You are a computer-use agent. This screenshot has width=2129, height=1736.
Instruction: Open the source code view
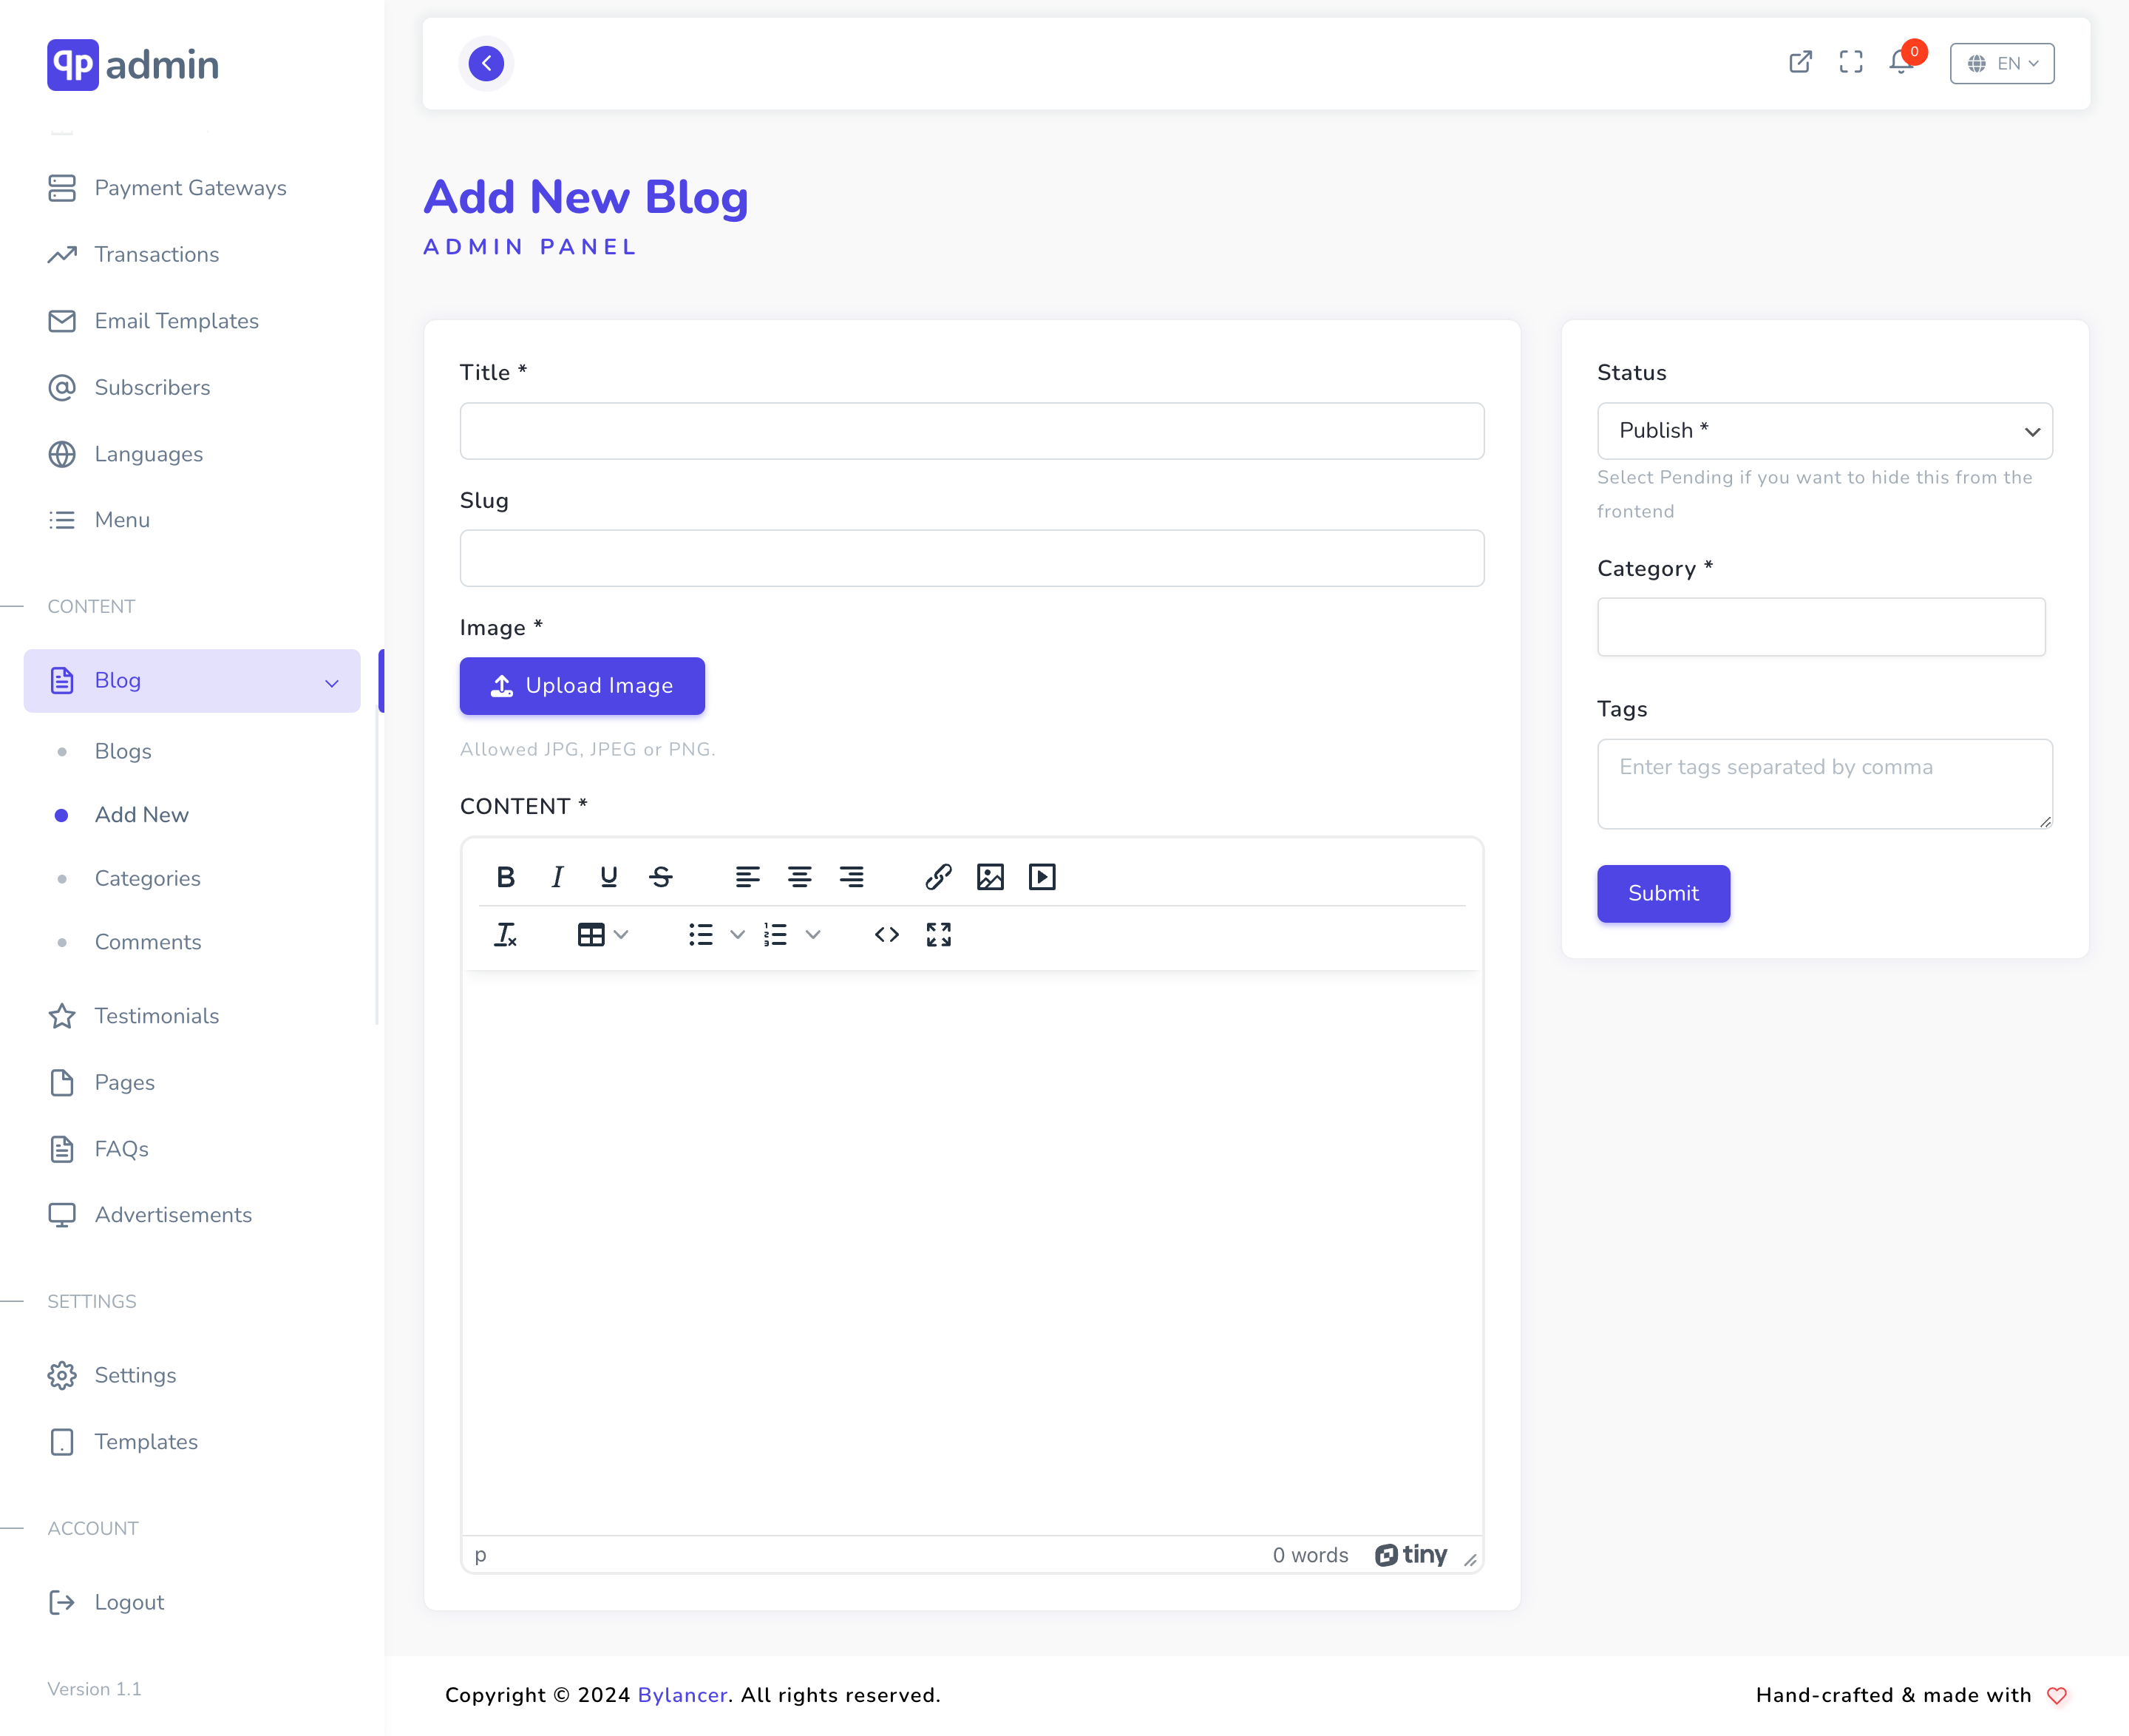[887, 935]
